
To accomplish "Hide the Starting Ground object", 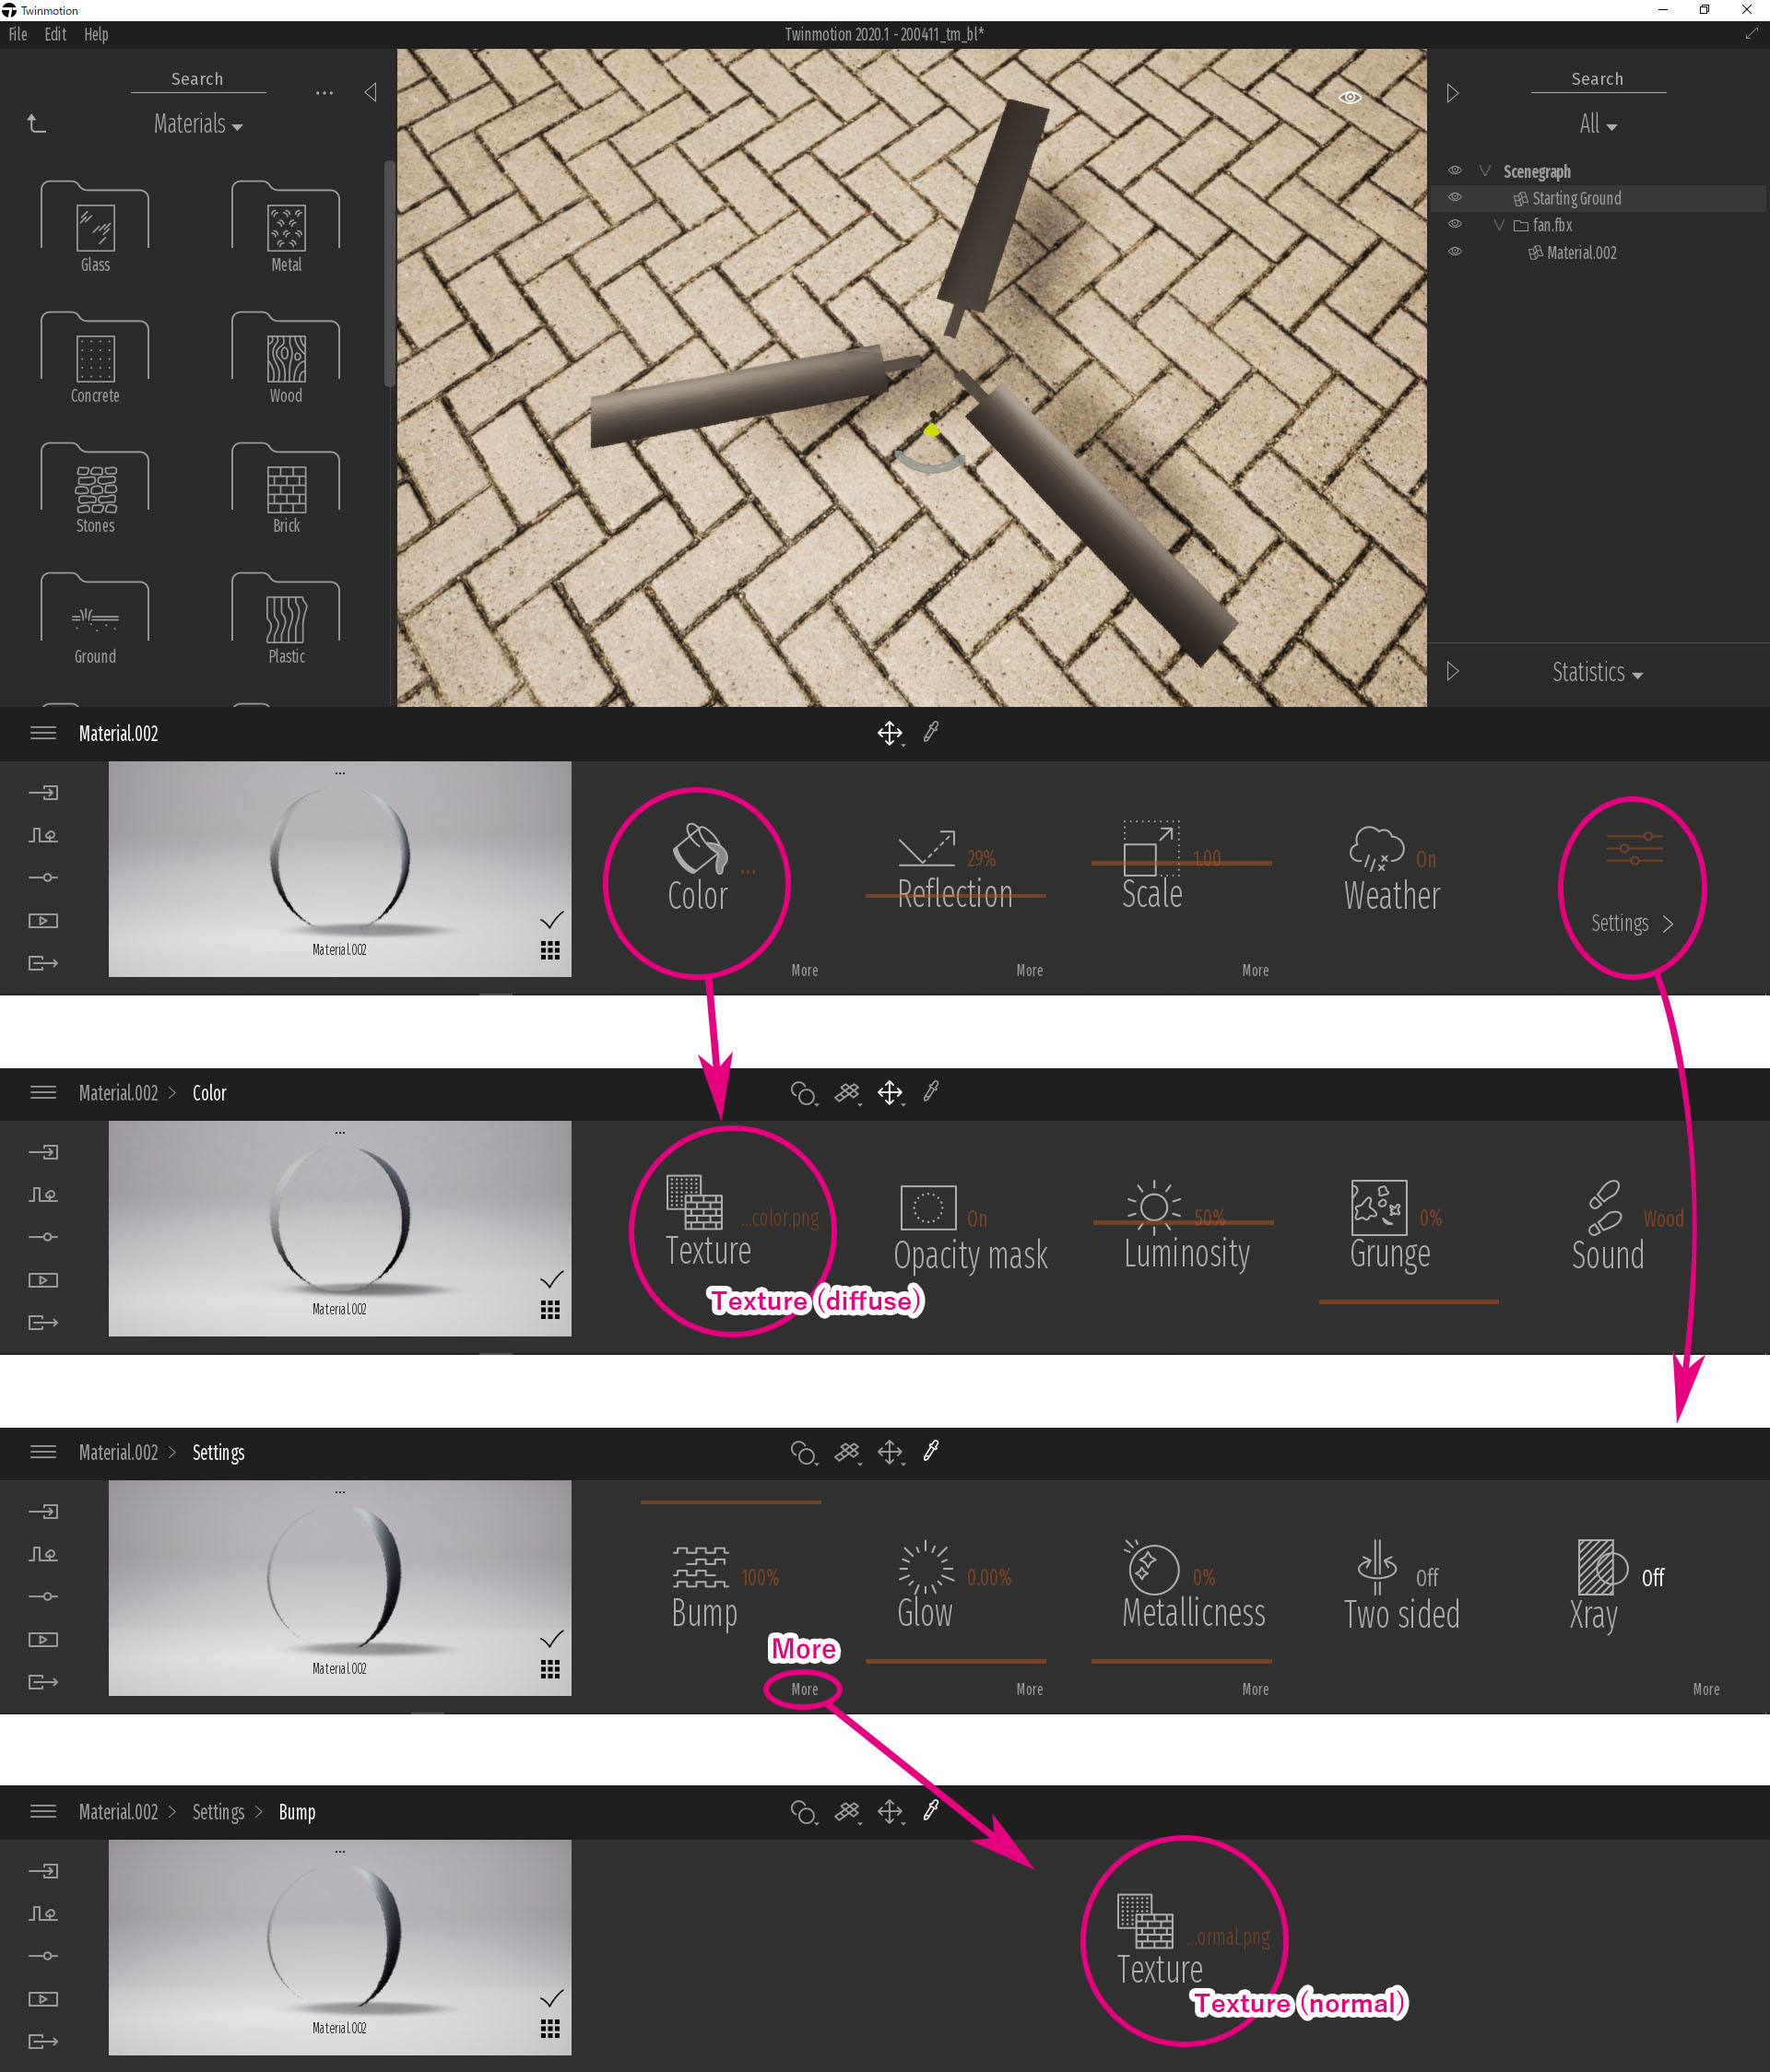I will point(1455,198).
